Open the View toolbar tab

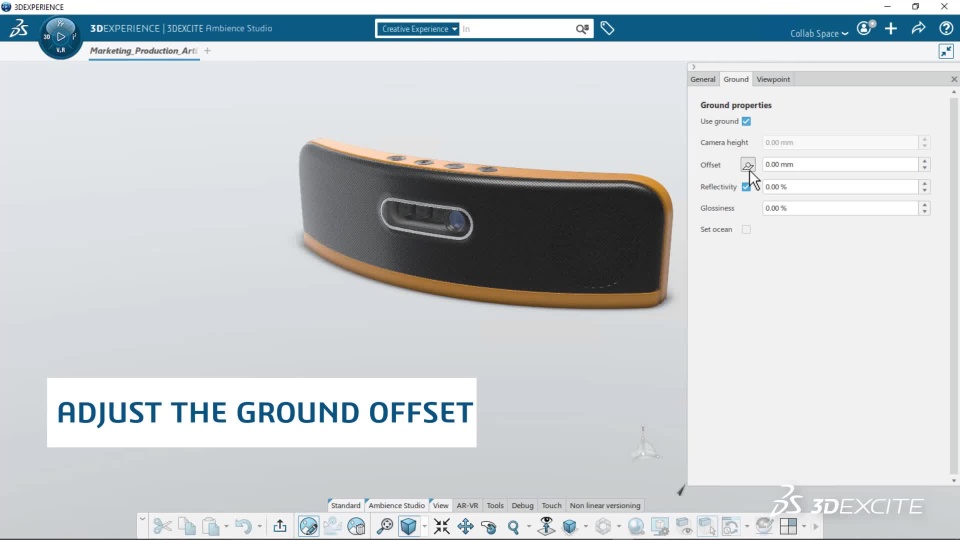click(440, 506)
